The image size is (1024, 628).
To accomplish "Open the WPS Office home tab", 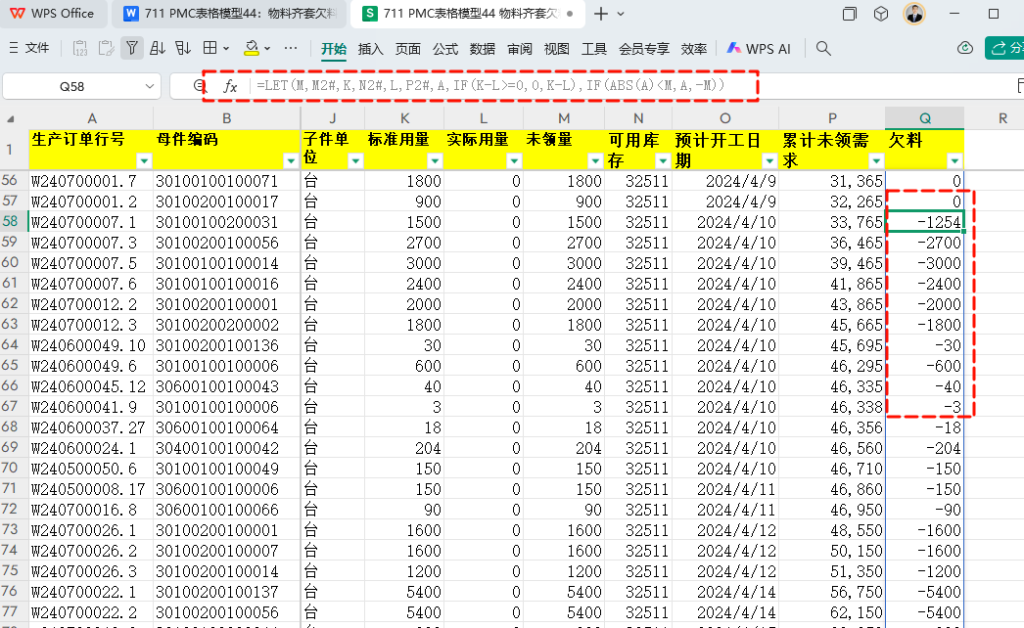I will pyautogui.click(x=52, y=13).
